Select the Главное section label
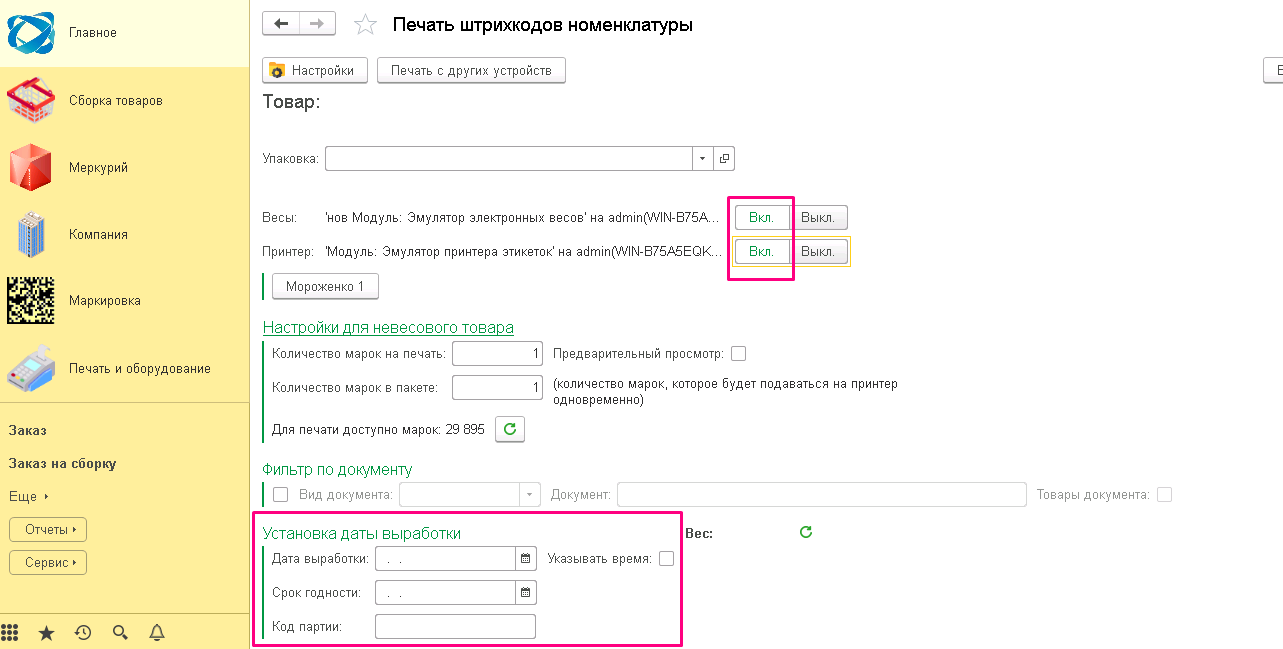The image size is (1283, 649). coord(93,33)
